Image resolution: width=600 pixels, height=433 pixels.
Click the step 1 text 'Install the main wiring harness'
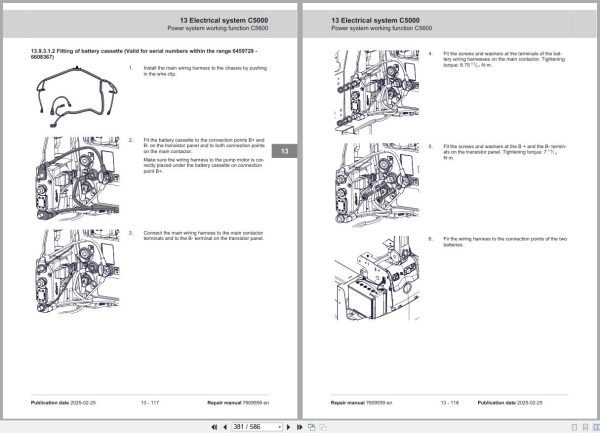pyautogui.click(x=205, y=71)
